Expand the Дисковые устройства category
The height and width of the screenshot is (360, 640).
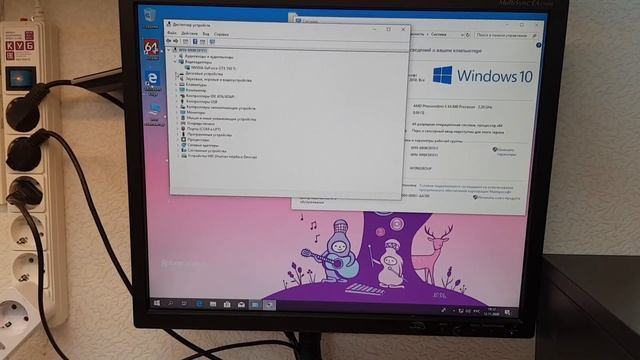tap(176, 74)
